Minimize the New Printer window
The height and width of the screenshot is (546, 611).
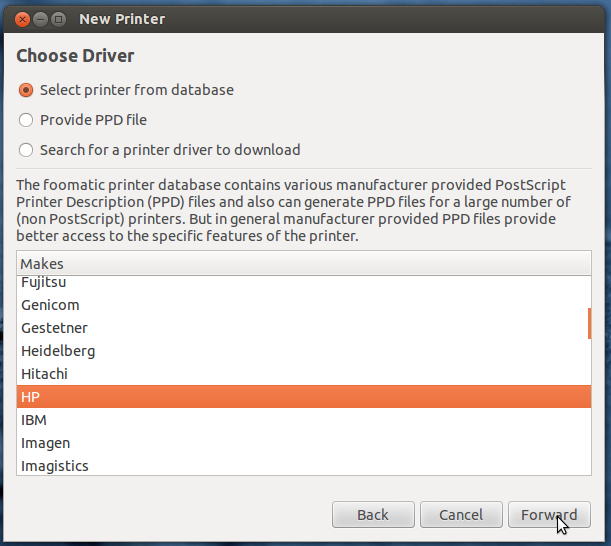pyautogui.click(x=40, y=19)
